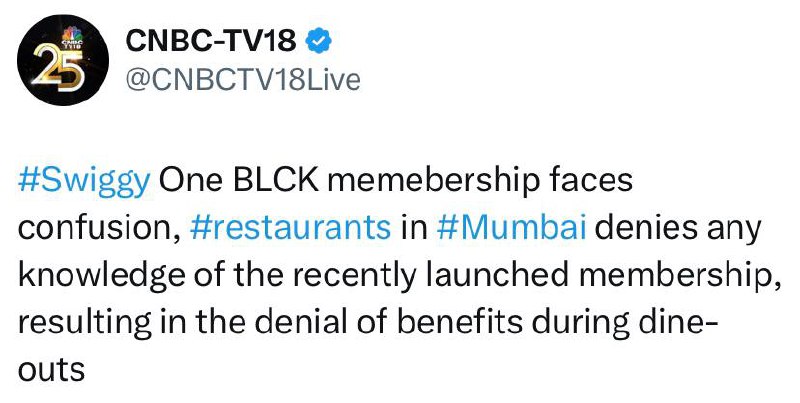Click the misspelled word "memebership"
The width and height of the screenshot is (800, 403).
coord(433,182)
